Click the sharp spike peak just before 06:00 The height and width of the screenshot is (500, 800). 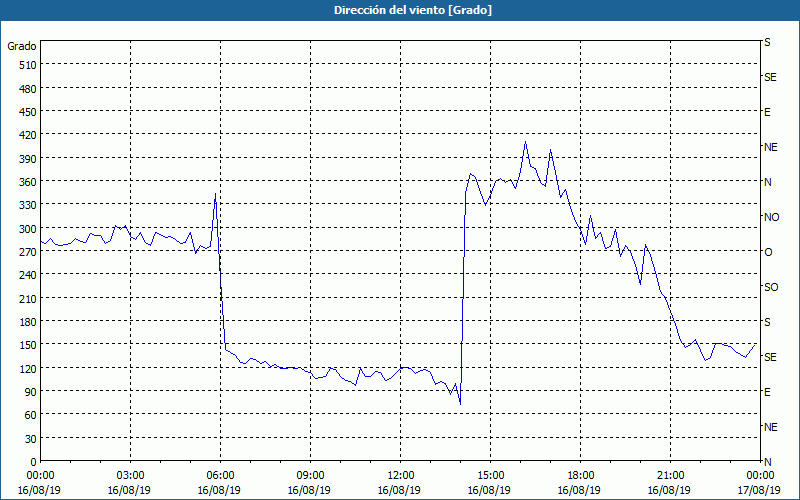215,193
